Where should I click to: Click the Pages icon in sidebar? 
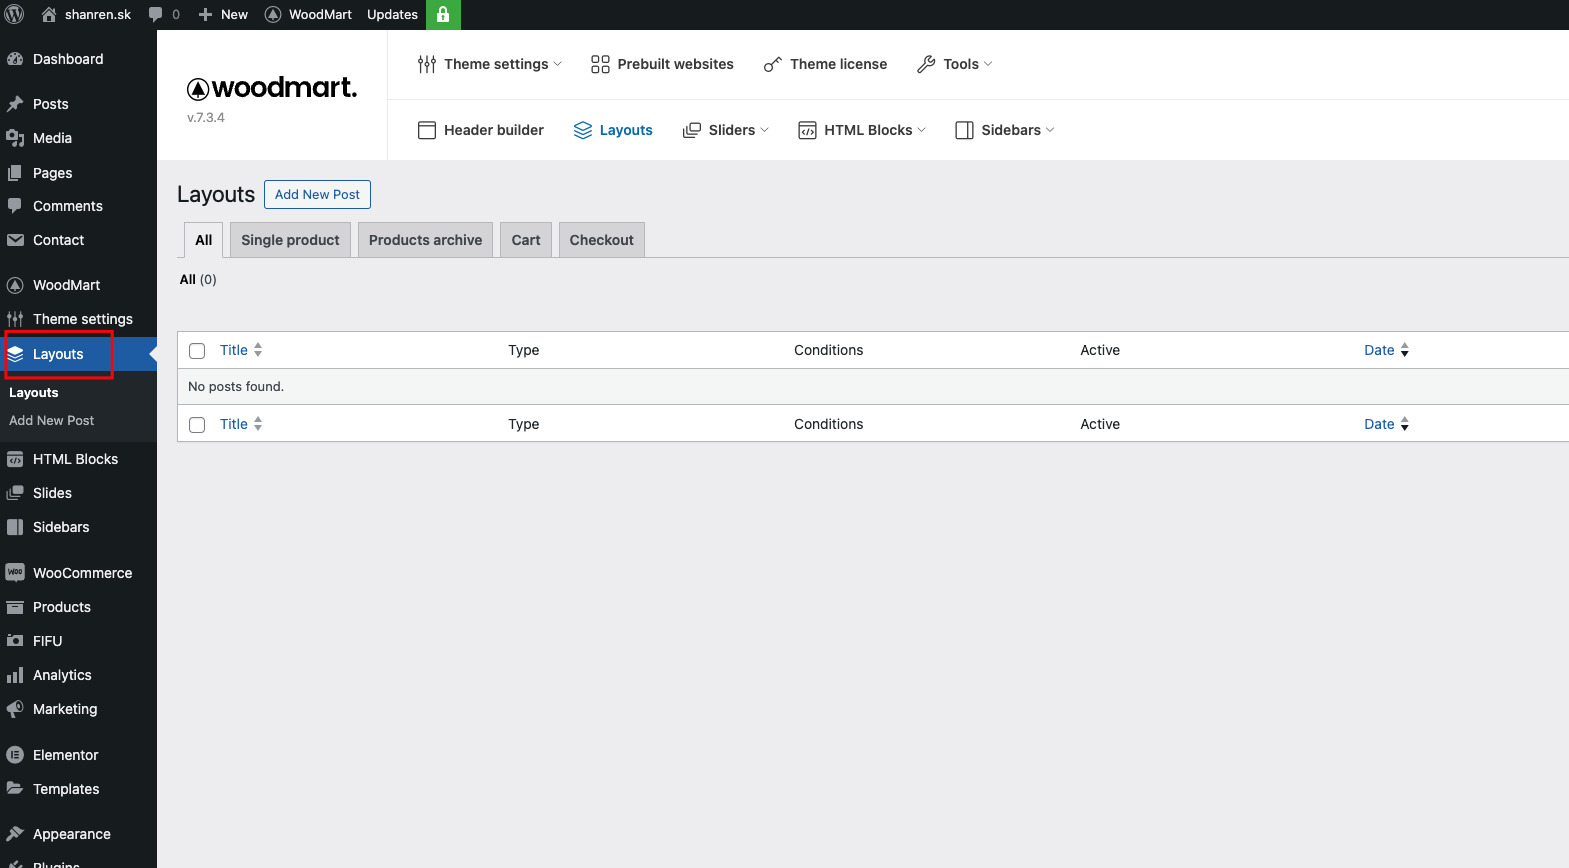(15, 173)
